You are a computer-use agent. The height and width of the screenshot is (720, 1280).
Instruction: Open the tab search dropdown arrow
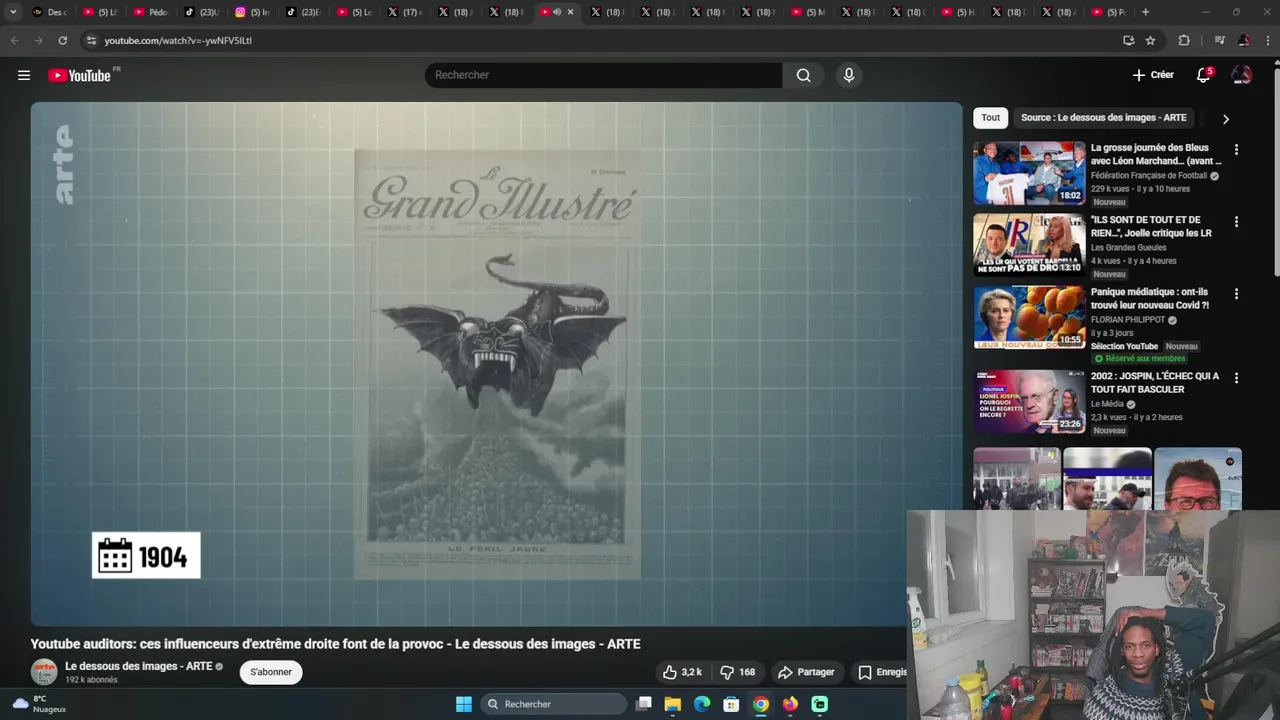point(13,12)
